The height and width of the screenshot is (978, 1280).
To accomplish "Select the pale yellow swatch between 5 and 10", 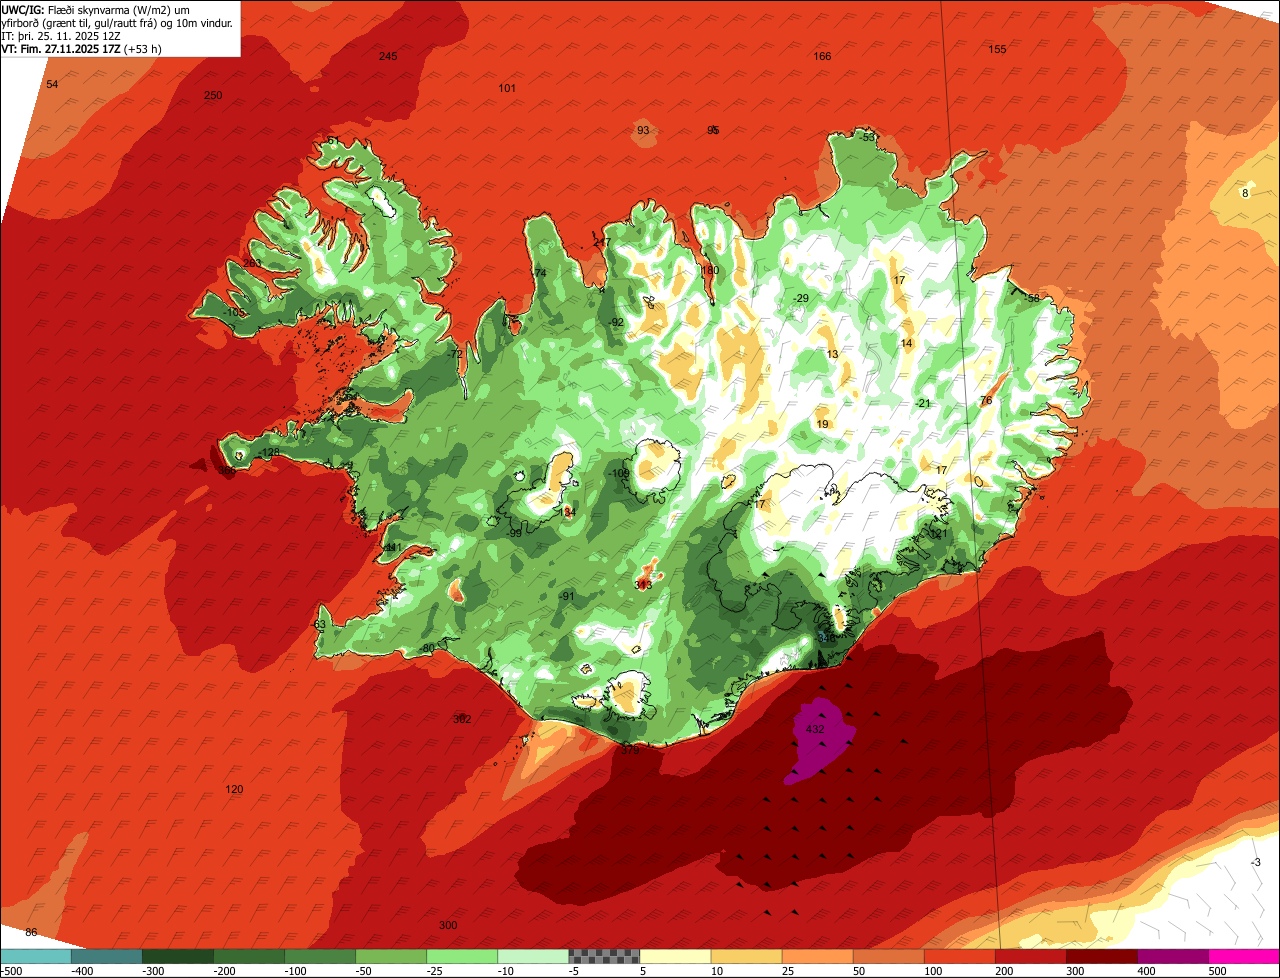I will (675, 956).
